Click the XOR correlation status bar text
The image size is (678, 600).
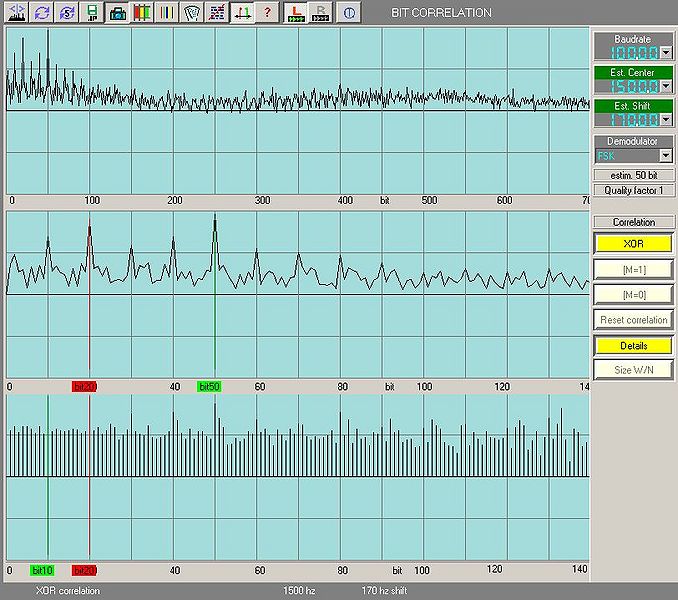[x=68, y=590]
